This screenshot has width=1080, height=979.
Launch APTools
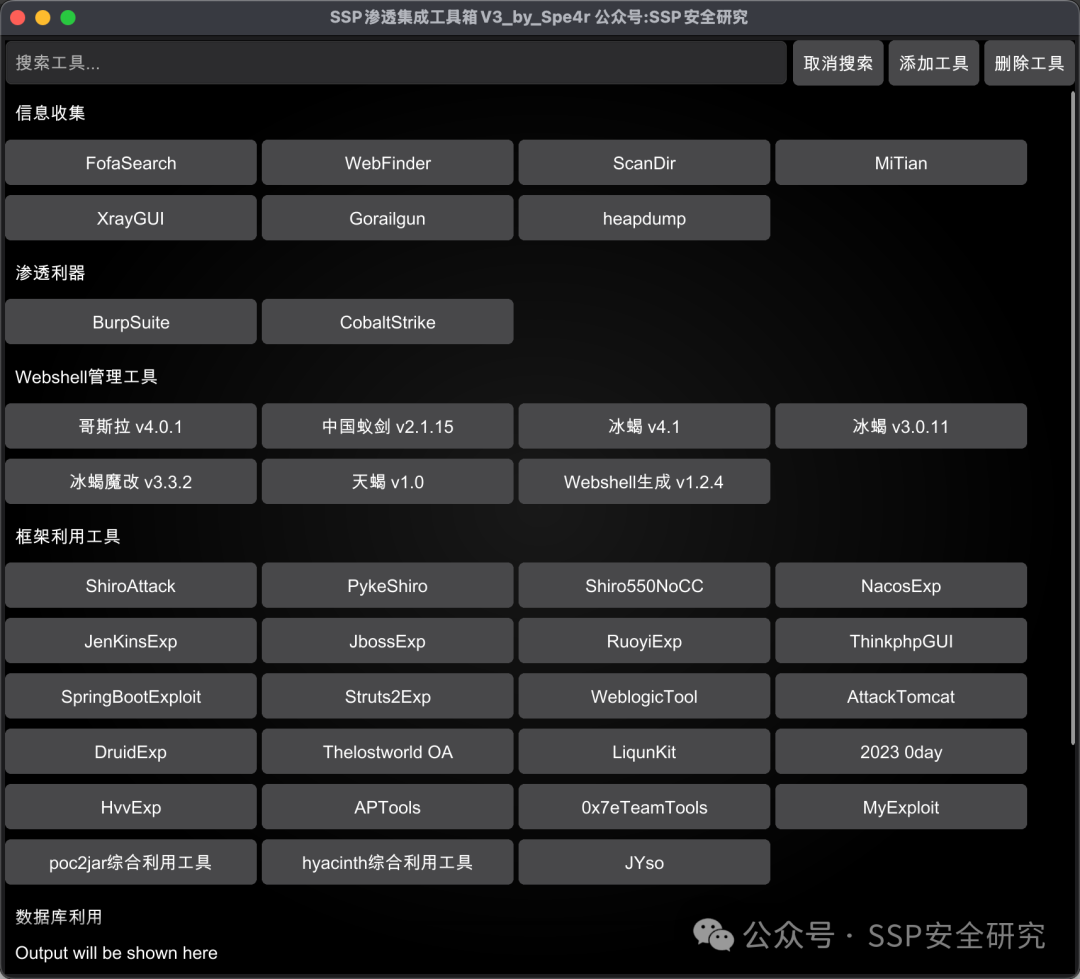(x=388, y=807)
